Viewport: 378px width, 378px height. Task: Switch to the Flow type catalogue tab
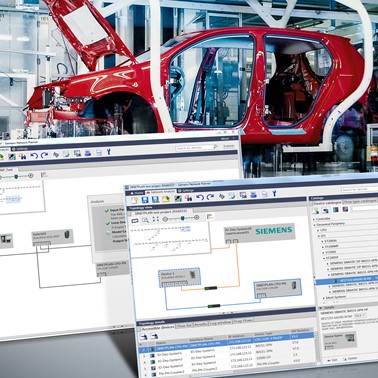pyautogui.click(x=359, y=202)
